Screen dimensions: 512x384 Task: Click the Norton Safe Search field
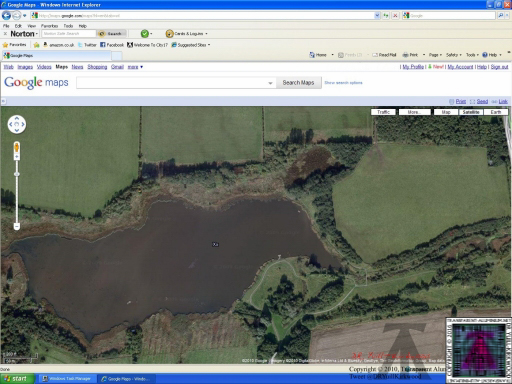point(69,34)
